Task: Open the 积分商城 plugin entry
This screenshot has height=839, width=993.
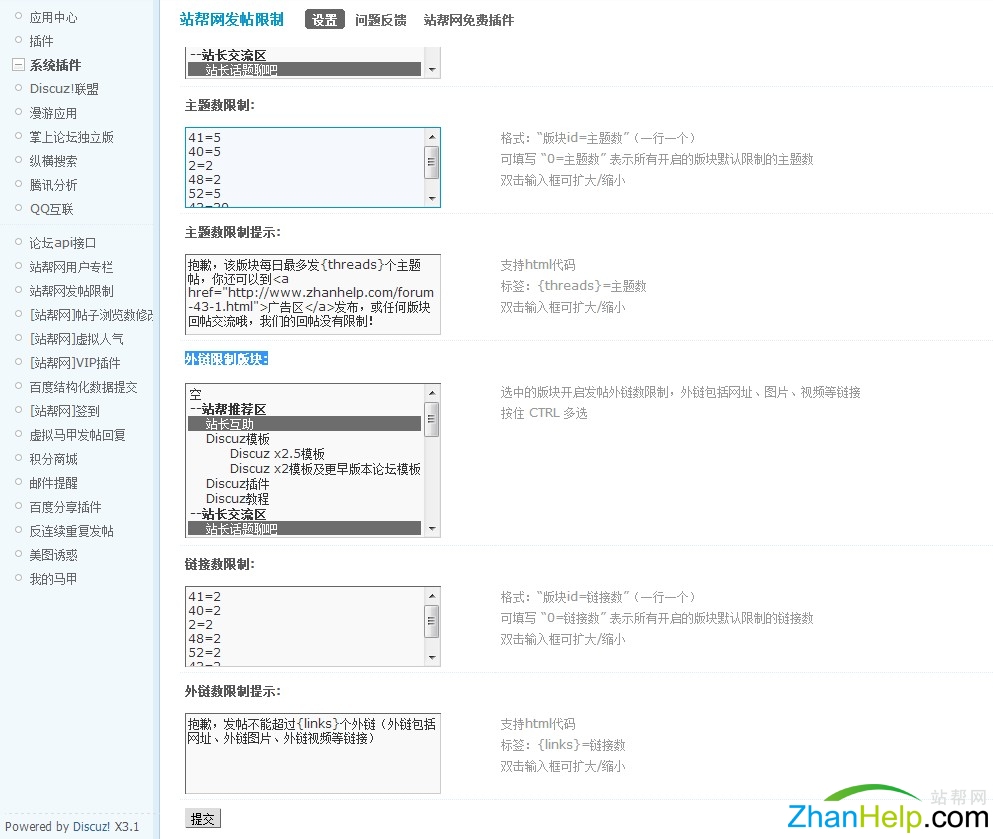Action: pos(51,458)
